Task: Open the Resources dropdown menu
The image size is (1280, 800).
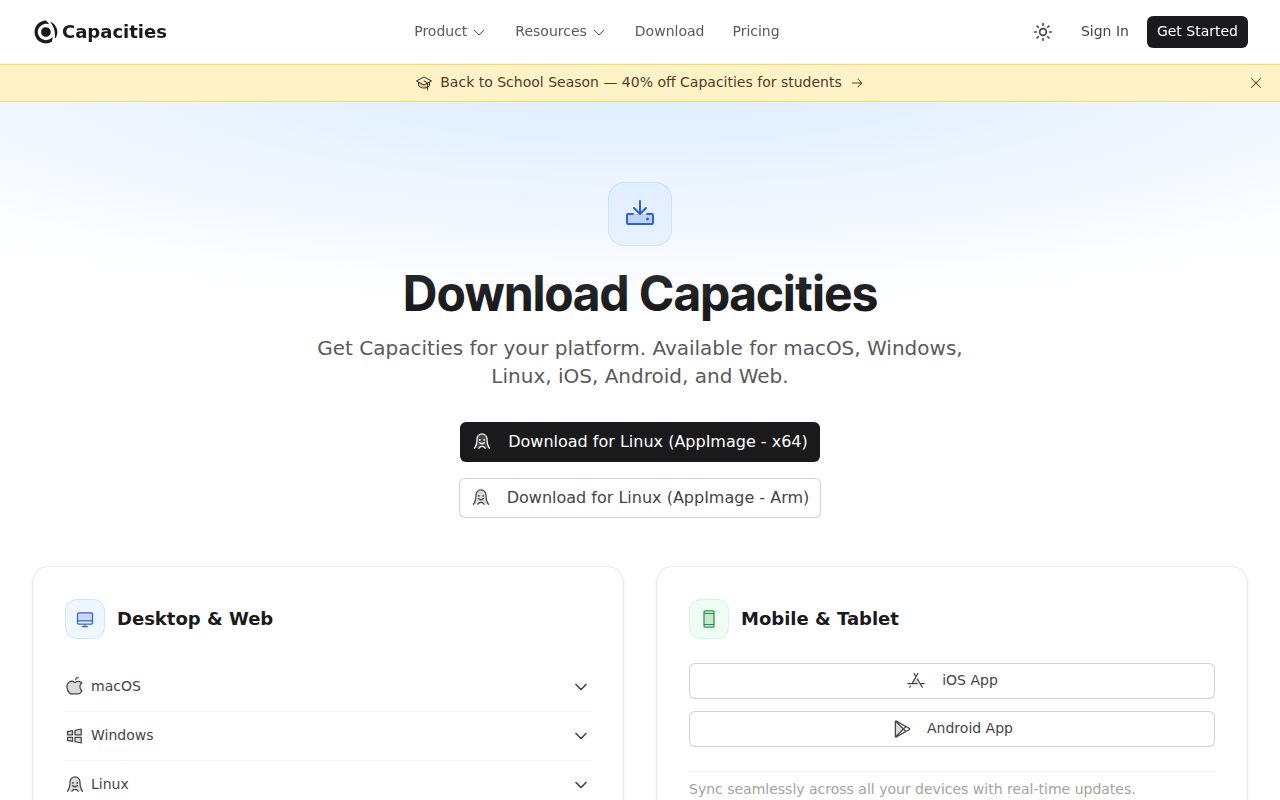Action: click(560, 32)
